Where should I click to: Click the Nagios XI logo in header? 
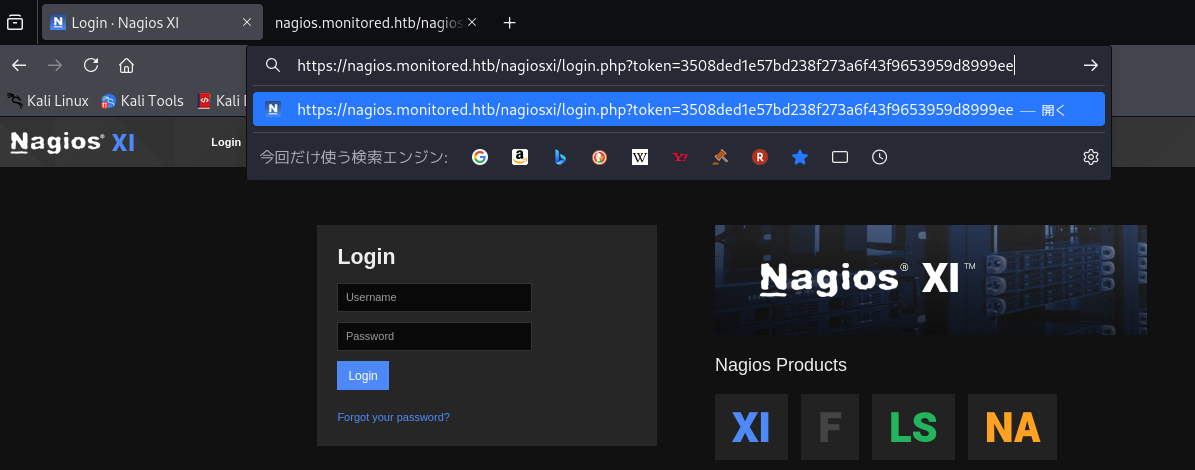coord(72,142)
